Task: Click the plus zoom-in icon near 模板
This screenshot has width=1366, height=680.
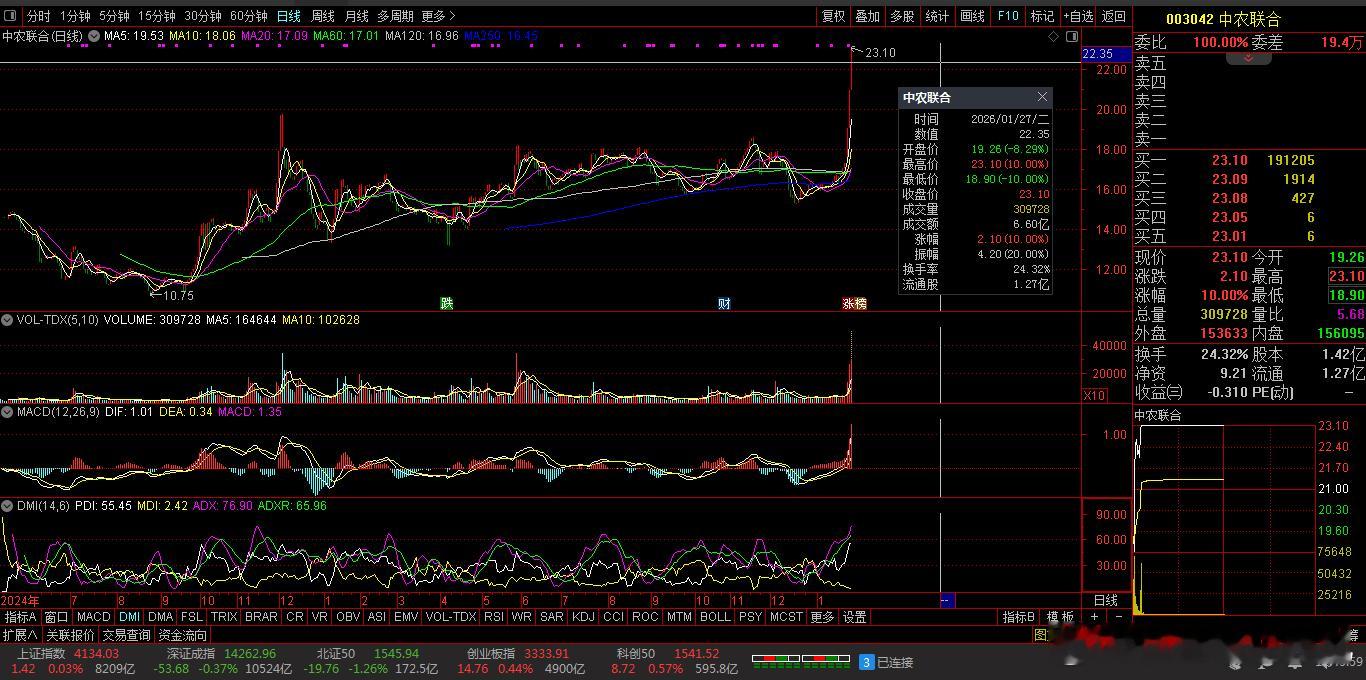Action: coord(1094,617)
